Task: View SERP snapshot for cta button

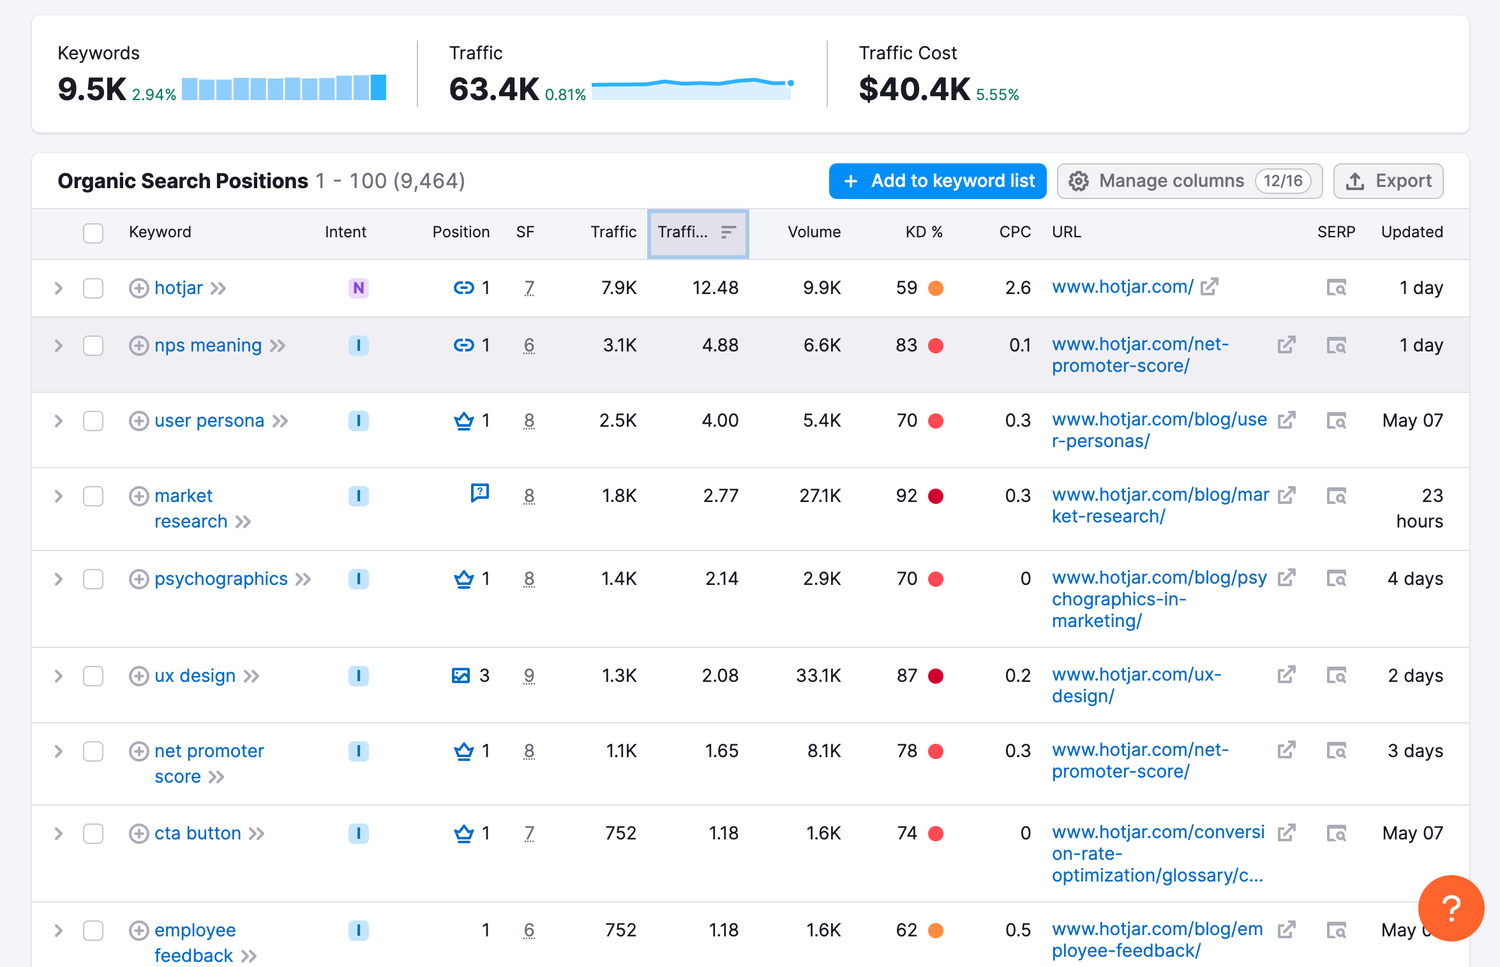Action: (x=1336, y=833)
